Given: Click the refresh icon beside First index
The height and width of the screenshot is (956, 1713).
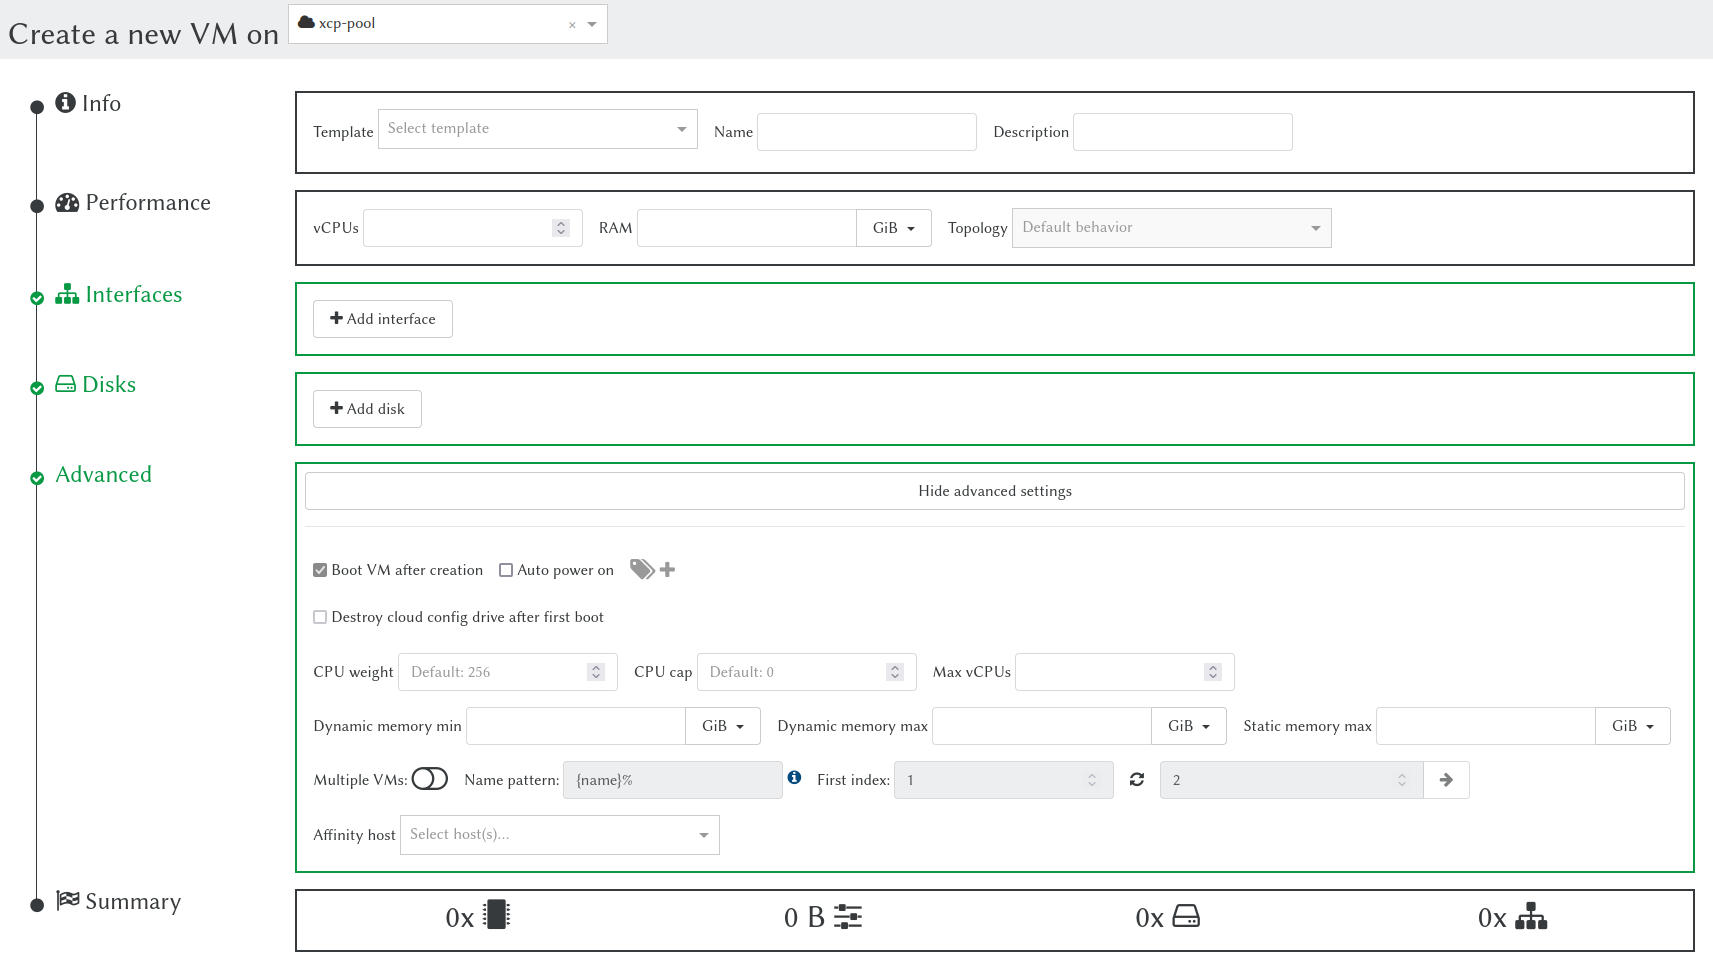Looking at the screenshot, I should pos(1137,780).
